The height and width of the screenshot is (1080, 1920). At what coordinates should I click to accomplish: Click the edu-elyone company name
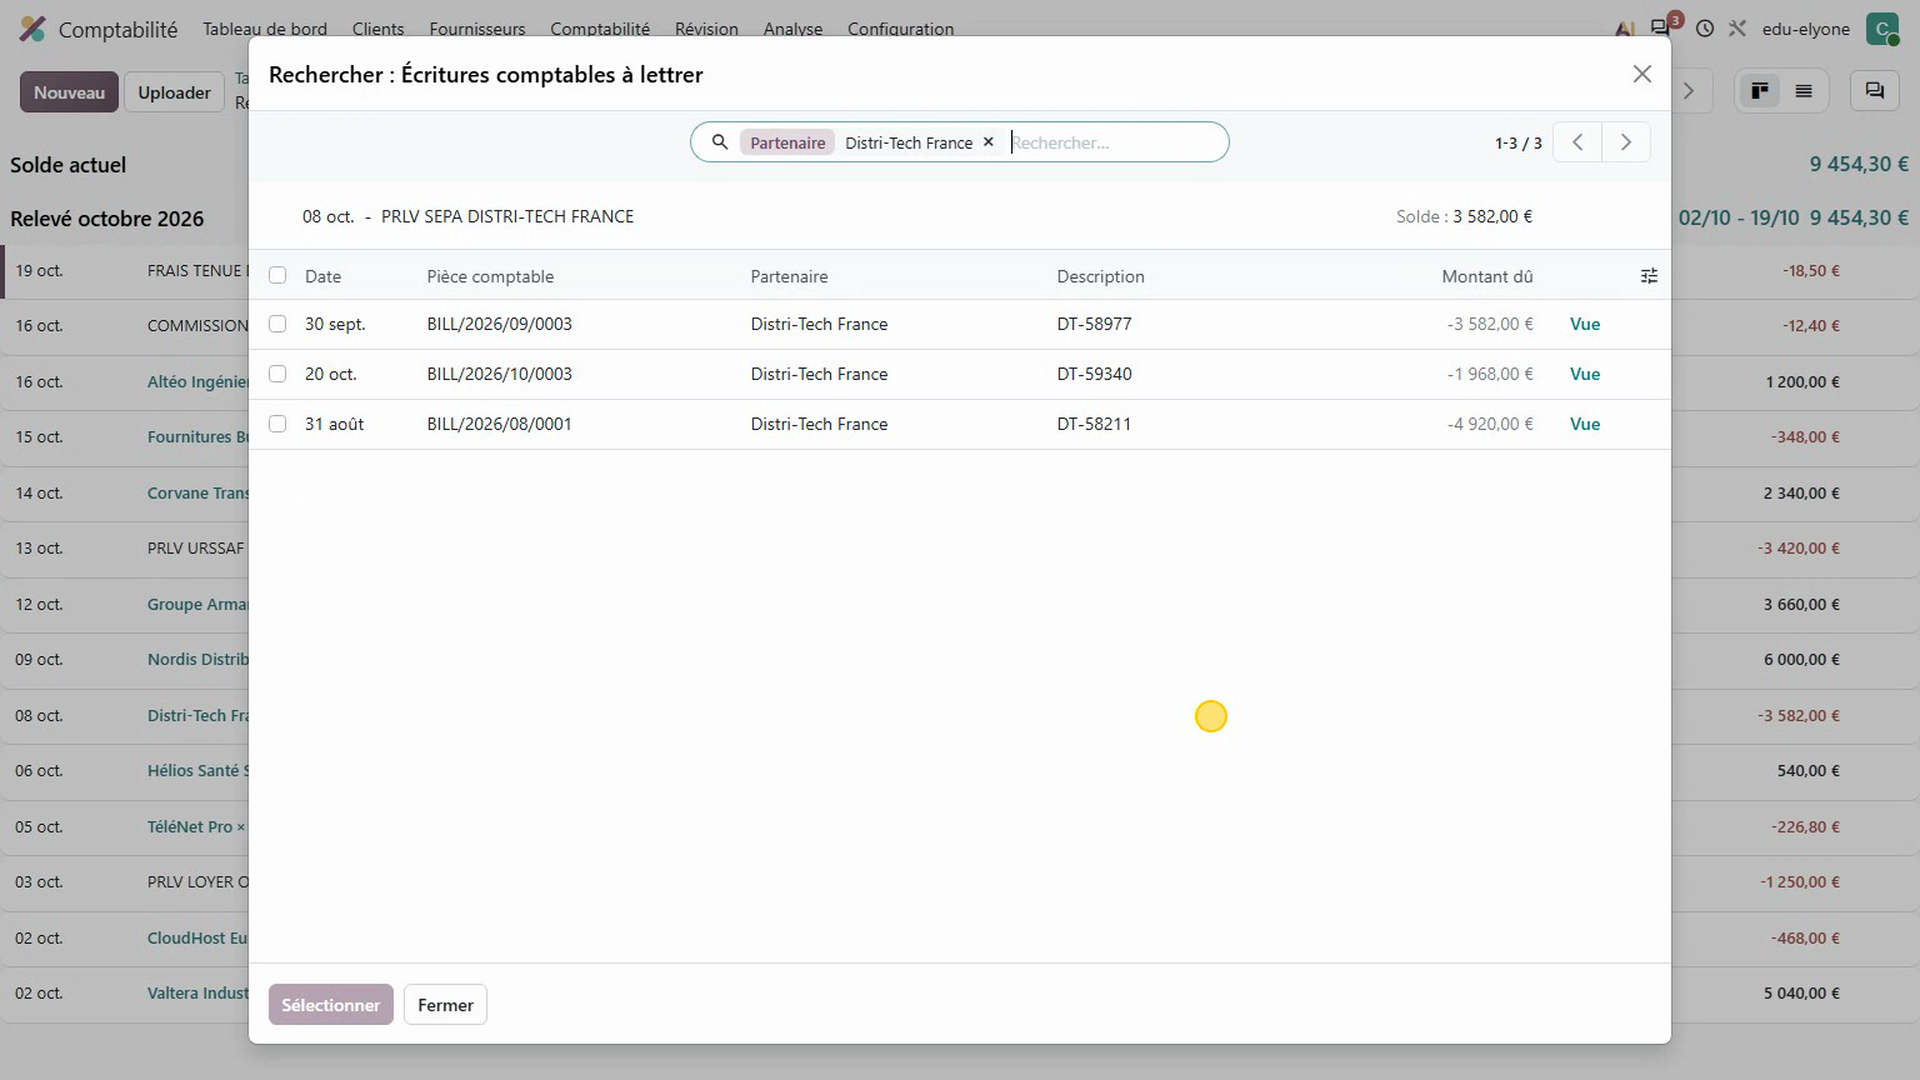(x=1806, y=29)
